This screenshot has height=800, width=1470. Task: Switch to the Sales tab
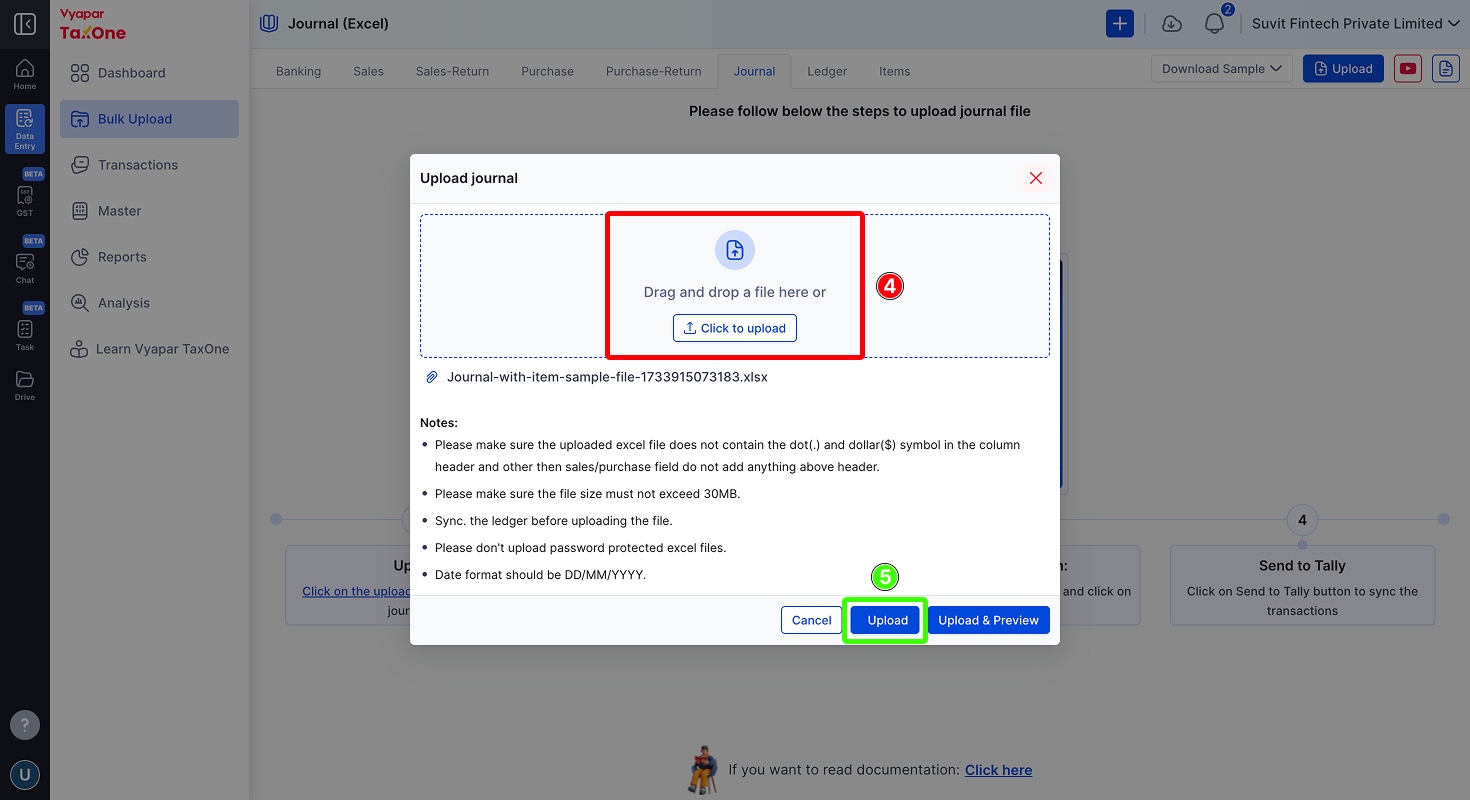coord(369,71)
